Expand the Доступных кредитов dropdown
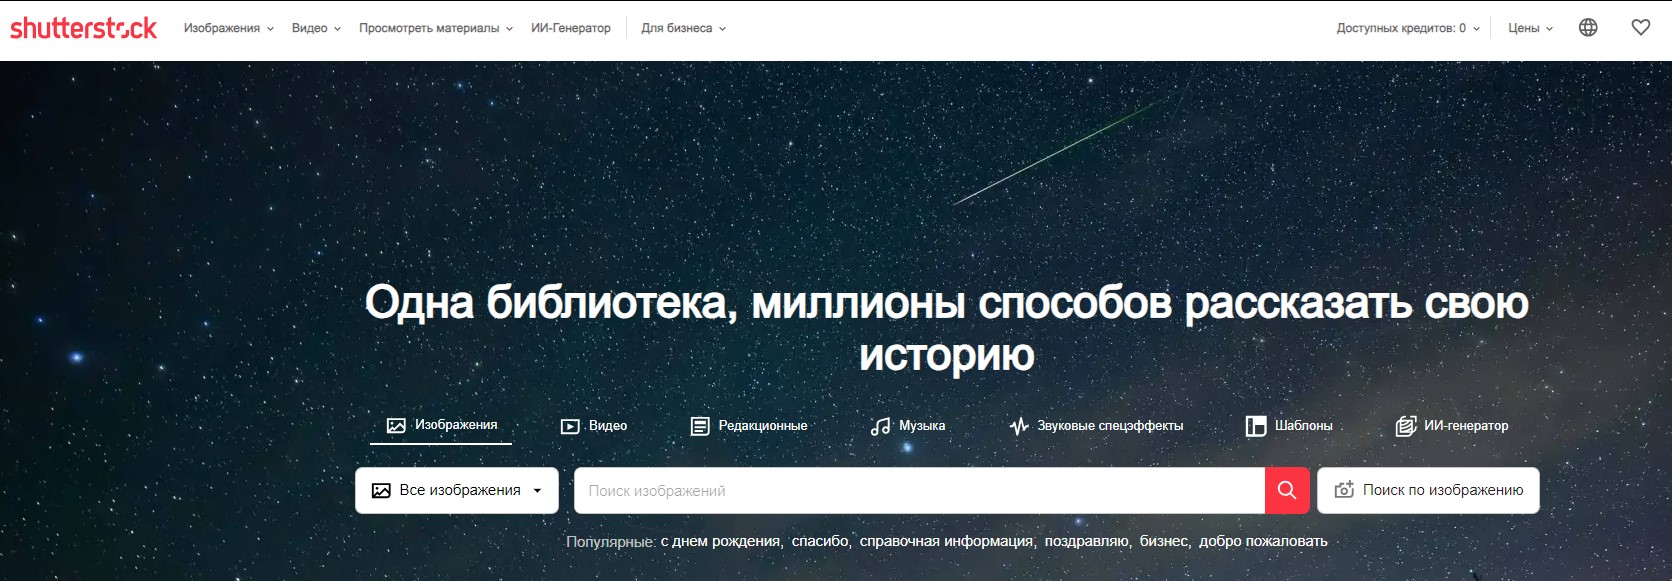 tap(1408, 28)
